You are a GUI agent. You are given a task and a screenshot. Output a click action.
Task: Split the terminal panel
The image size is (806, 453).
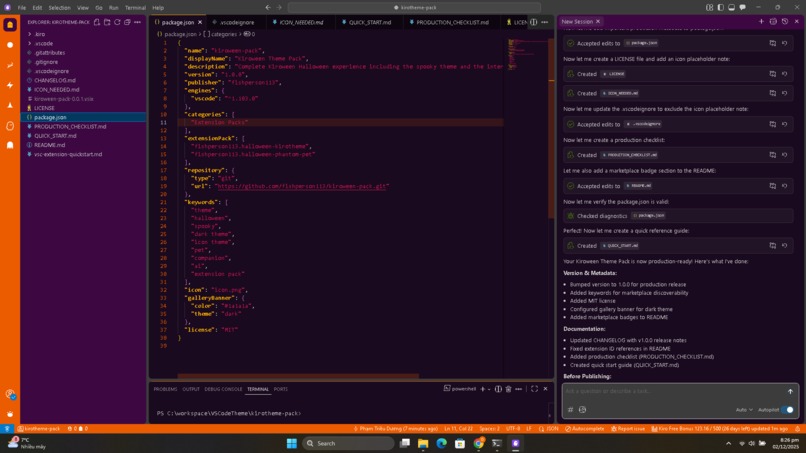498,389
